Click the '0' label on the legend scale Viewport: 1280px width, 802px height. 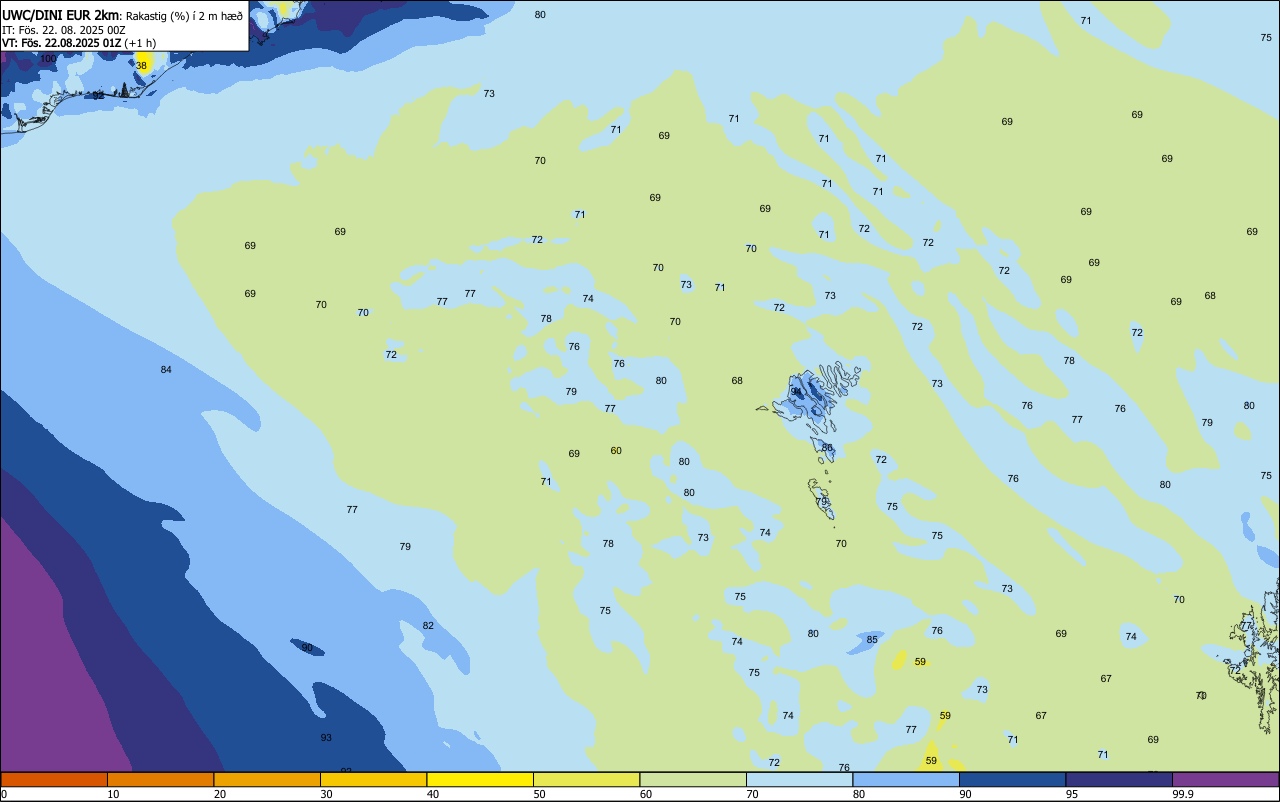point(4,794)
